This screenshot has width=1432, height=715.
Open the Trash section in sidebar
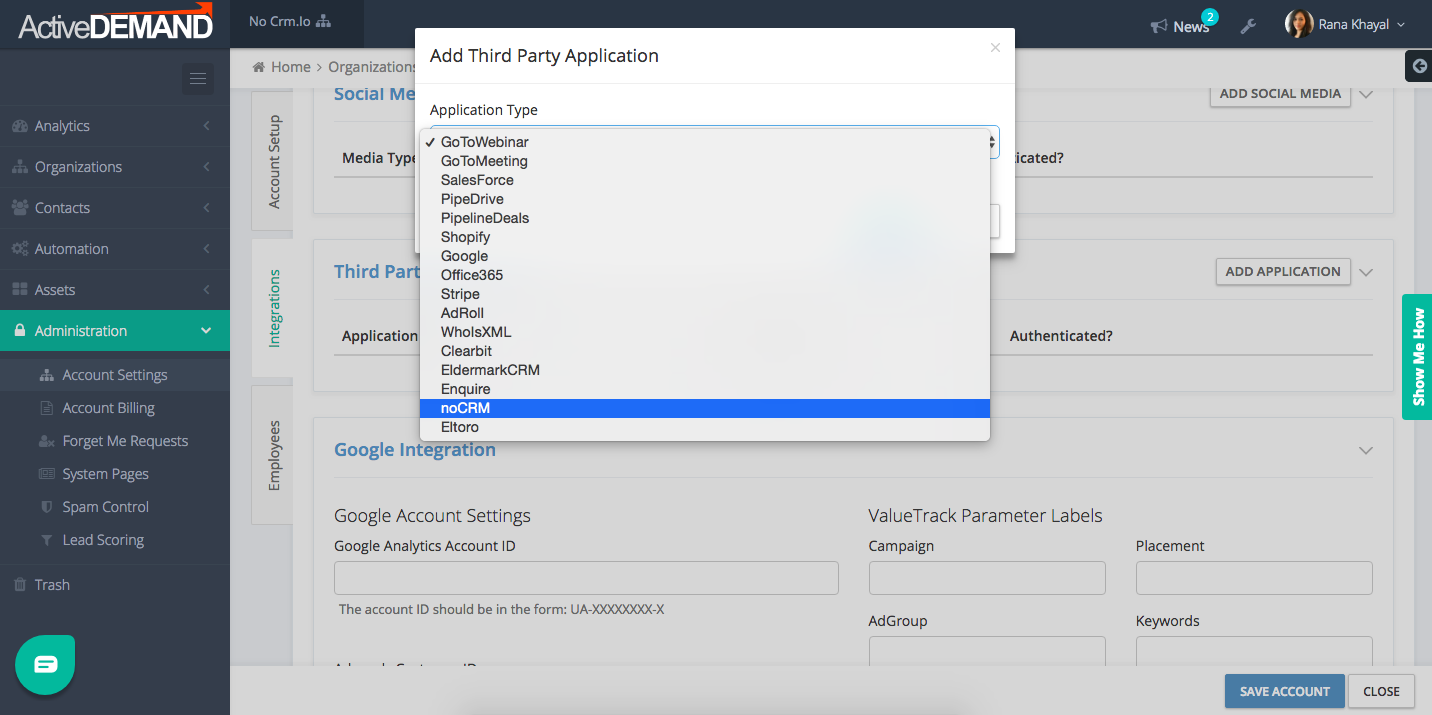tap(52, 584)
